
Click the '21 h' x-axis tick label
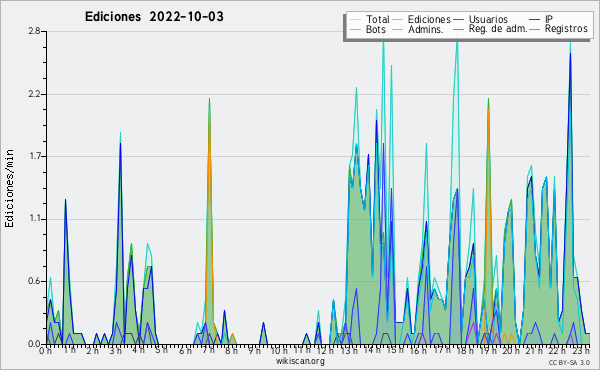click(534, 350)
